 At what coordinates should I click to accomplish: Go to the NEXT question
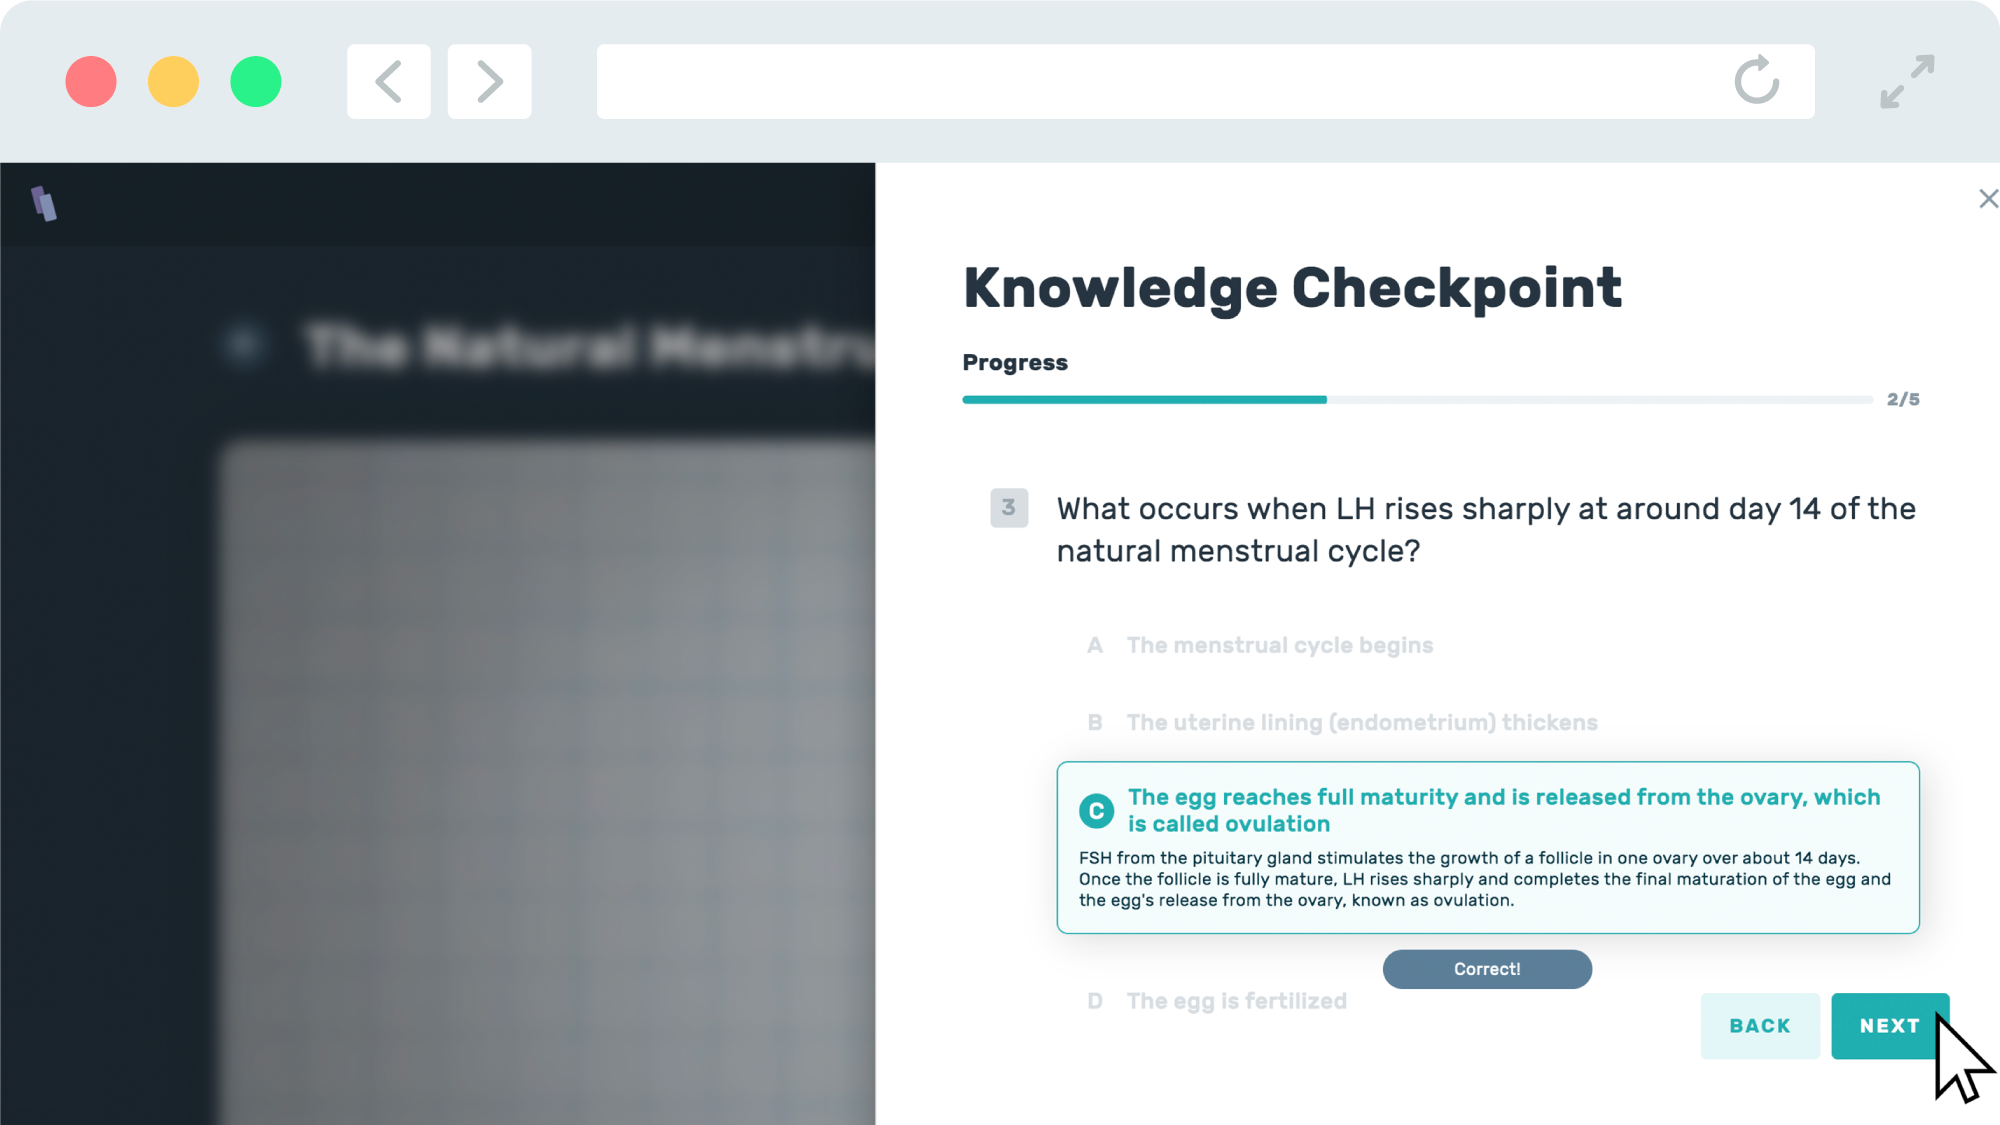coord(1890,1026)
